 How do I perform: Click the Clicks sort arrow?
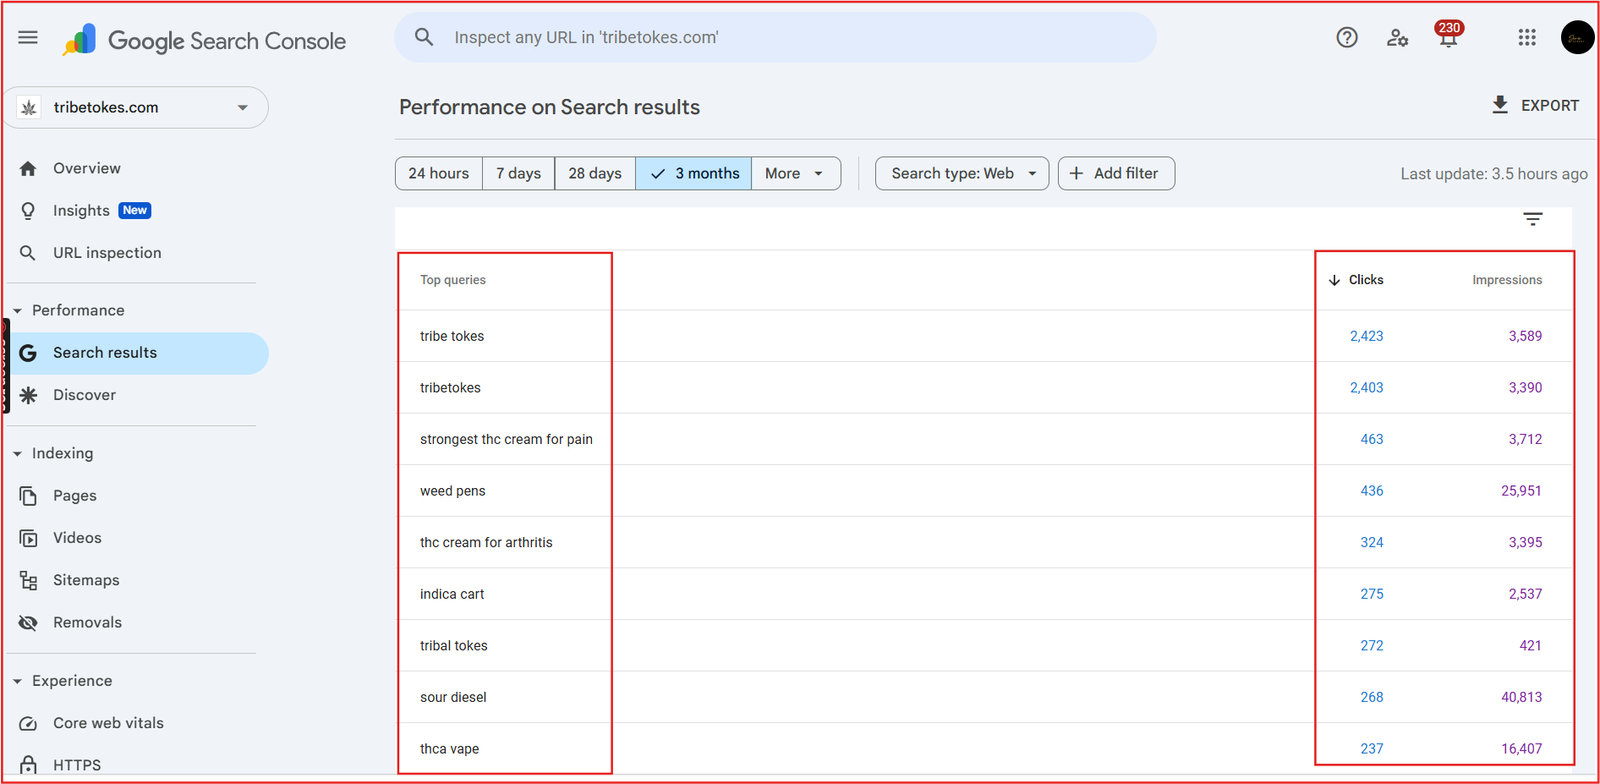click(x=1334, y=280)
